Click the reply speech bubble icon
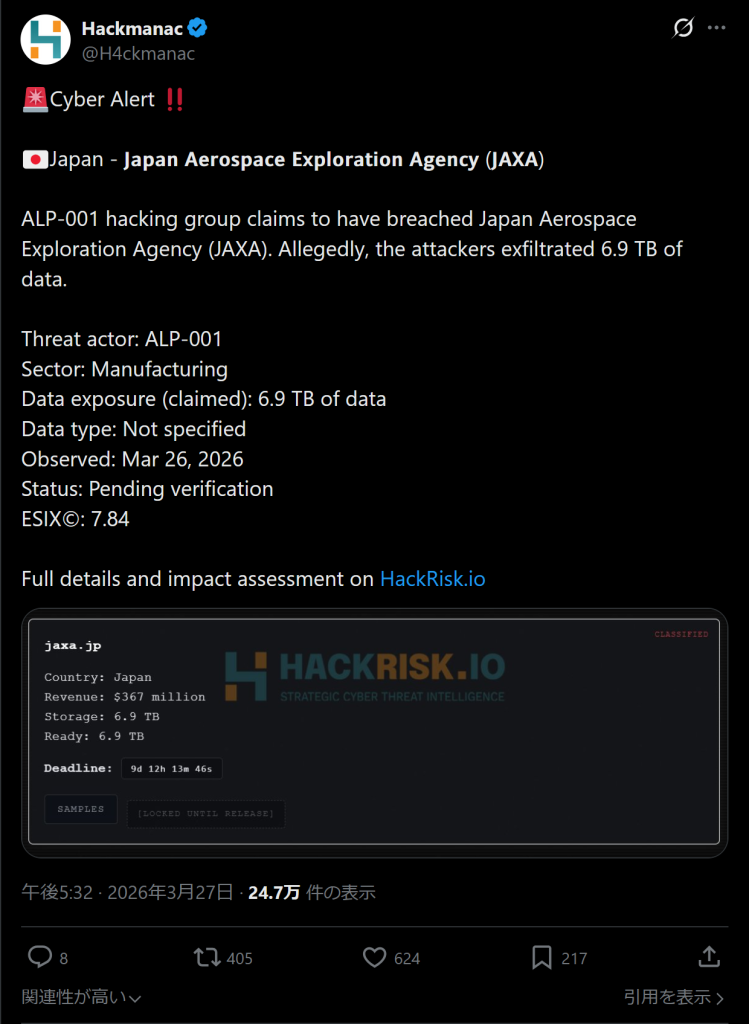The height and width of the screenshot is (1024, 749). pos(39,957)
